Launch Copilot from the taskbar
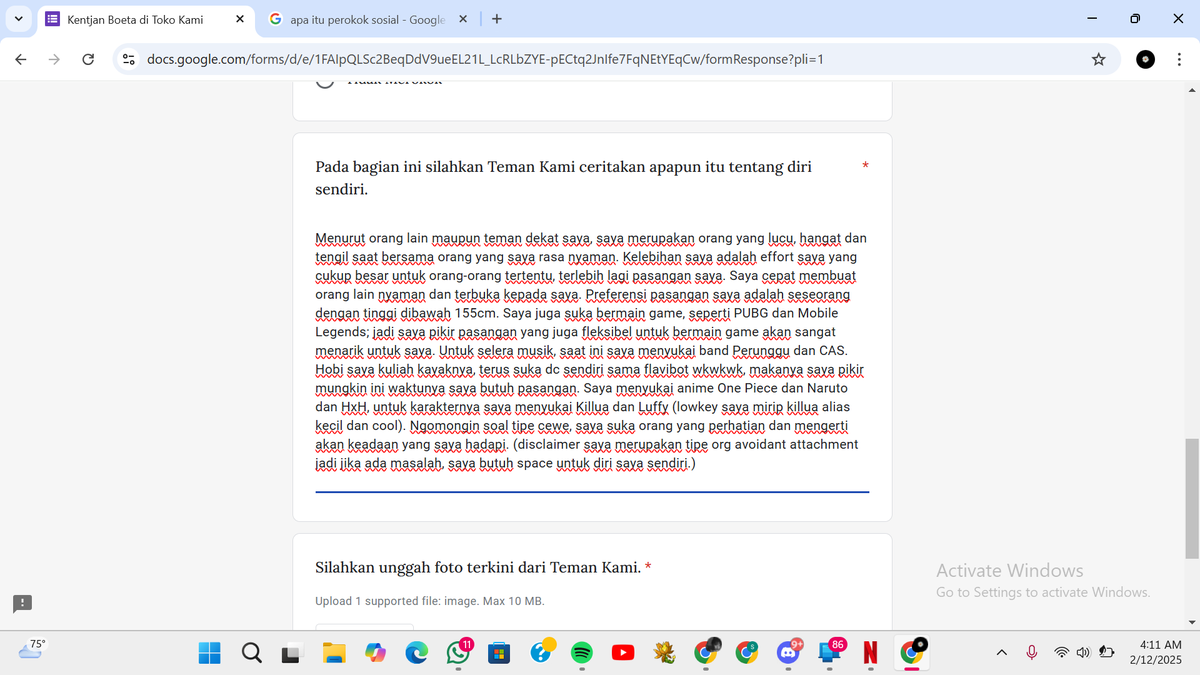The image size is (1200, 675). (374, 652)
